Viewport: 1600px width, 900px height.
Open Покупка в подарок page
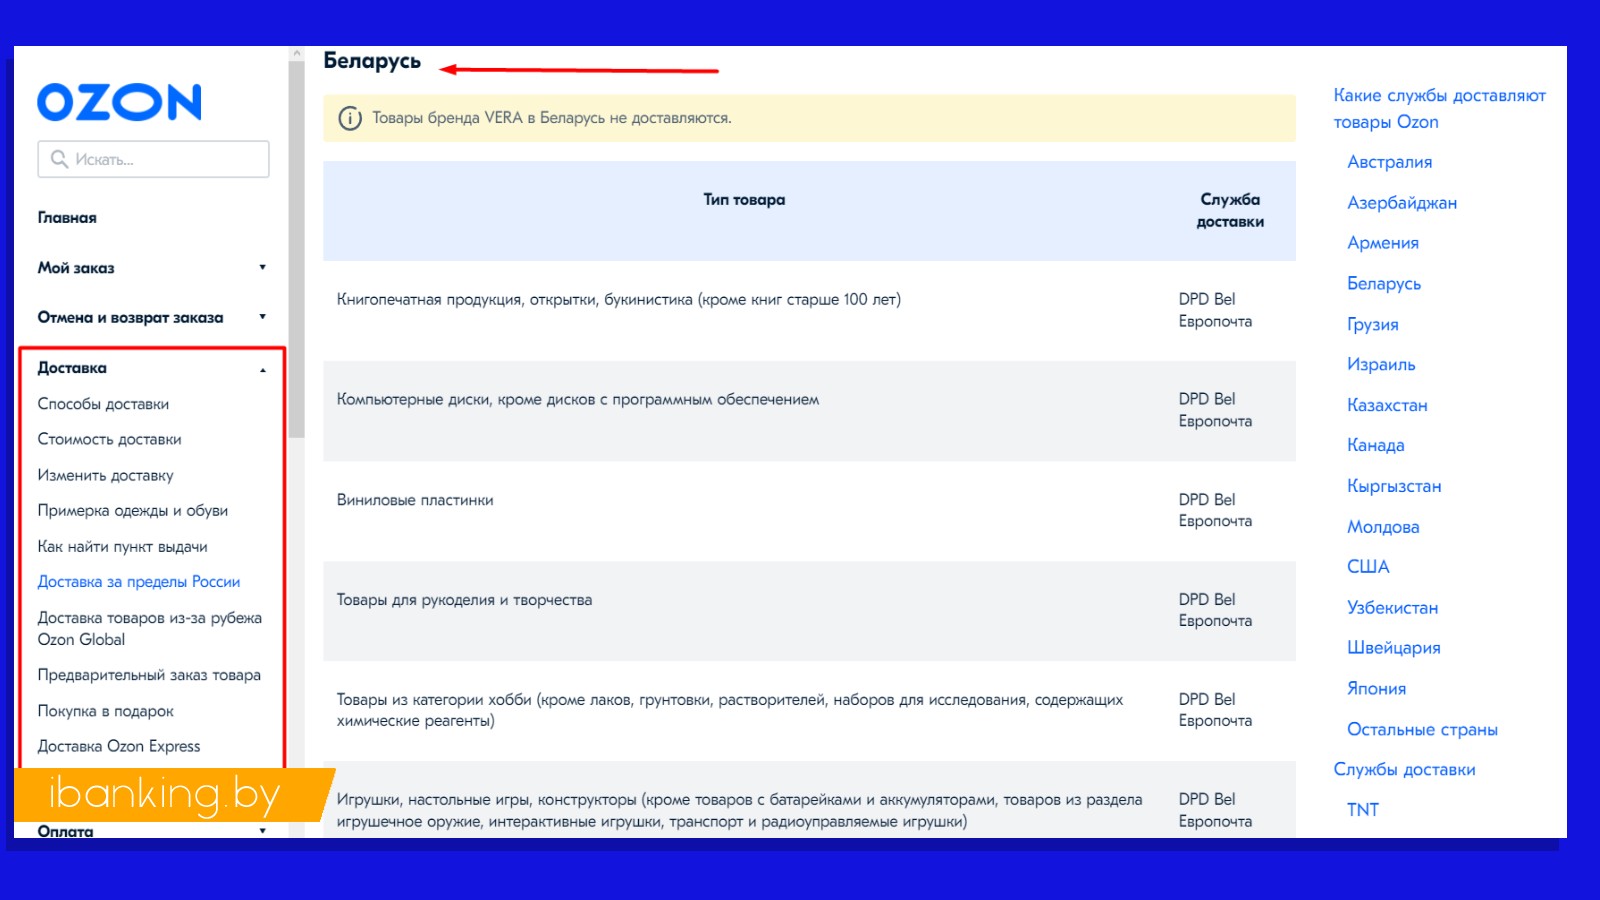(105, 711)
